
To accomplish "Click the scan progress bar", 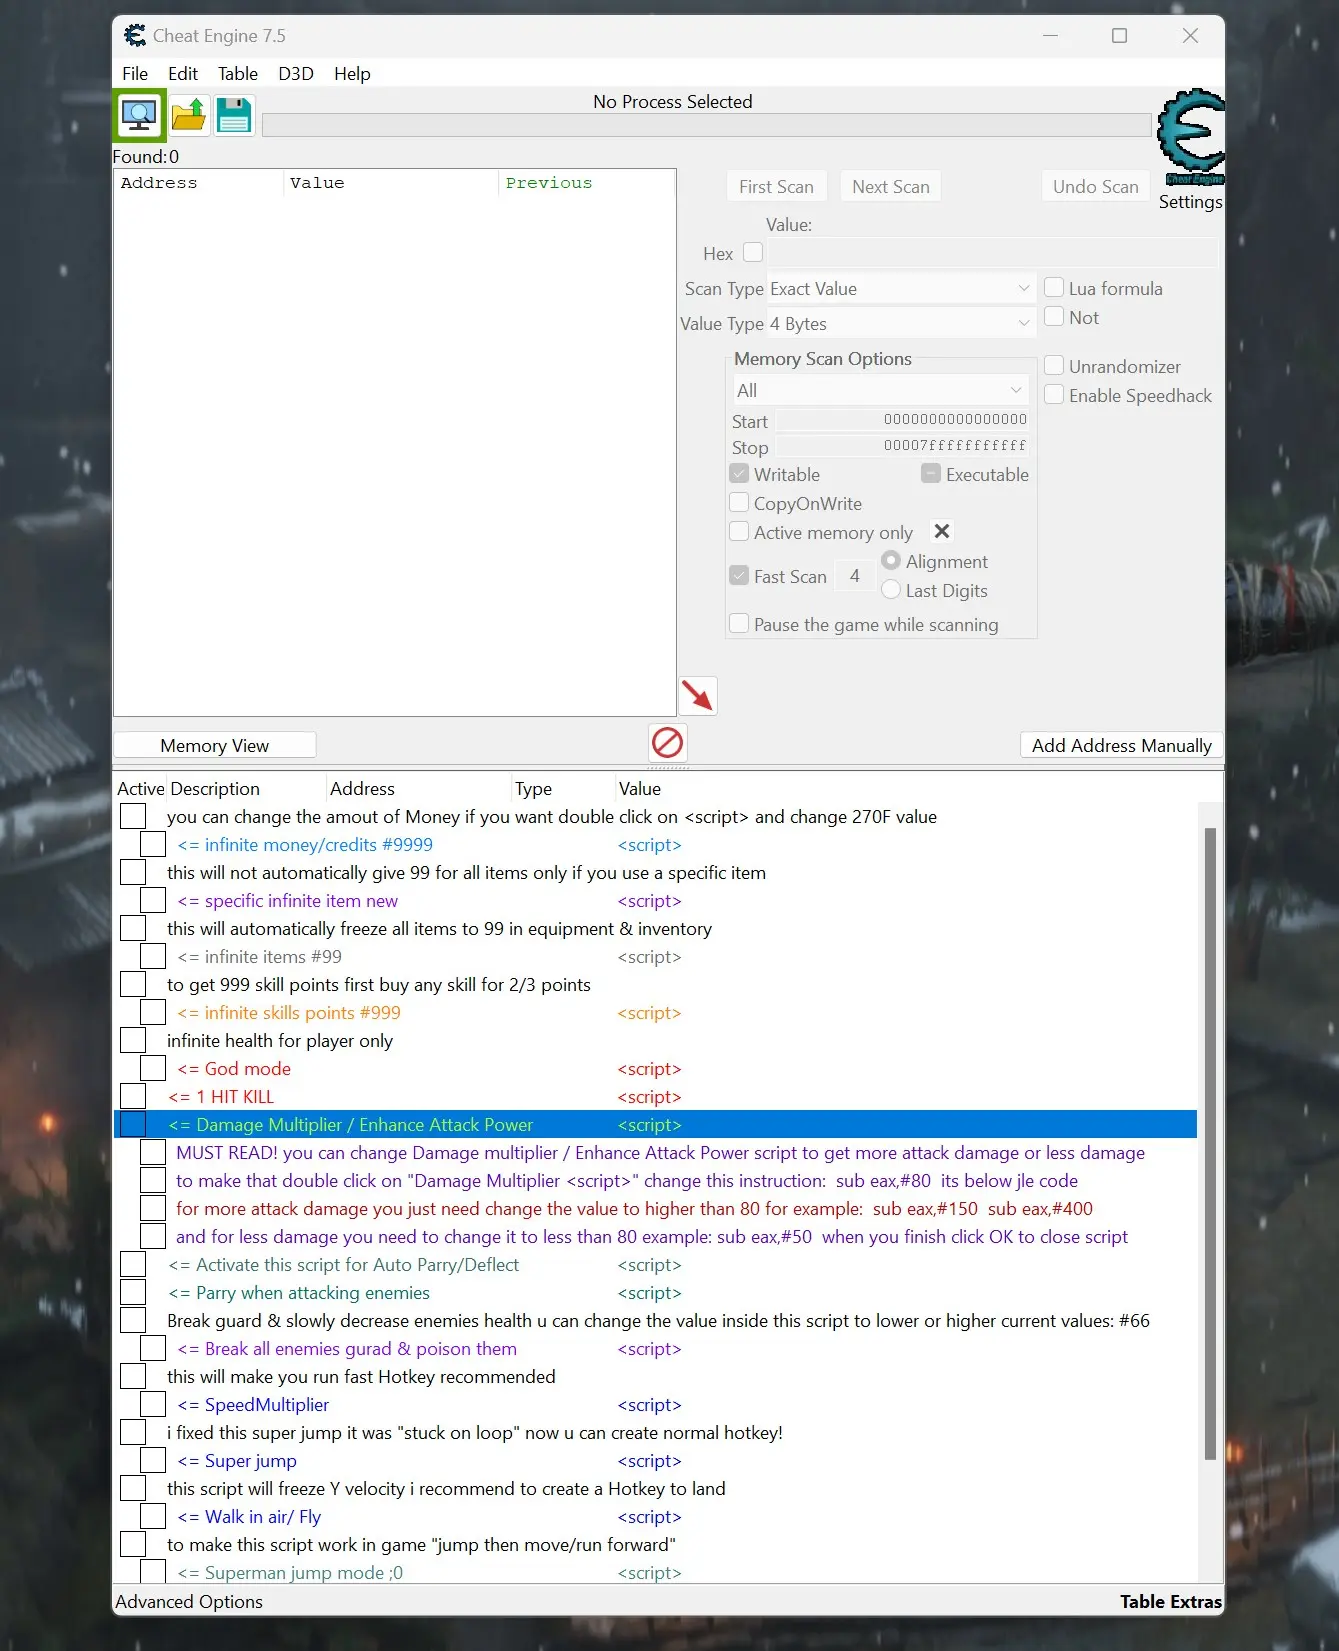I will [706, 125].
